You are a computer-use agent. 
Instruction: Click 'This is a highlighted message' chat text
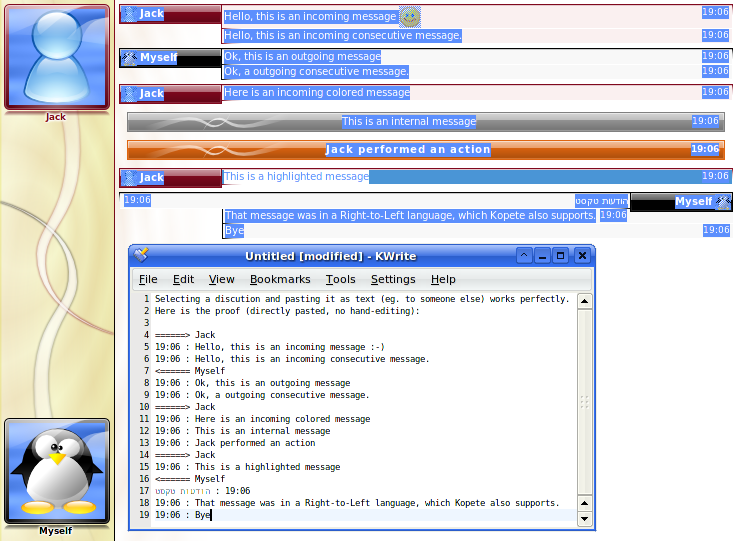coord(296,176)
